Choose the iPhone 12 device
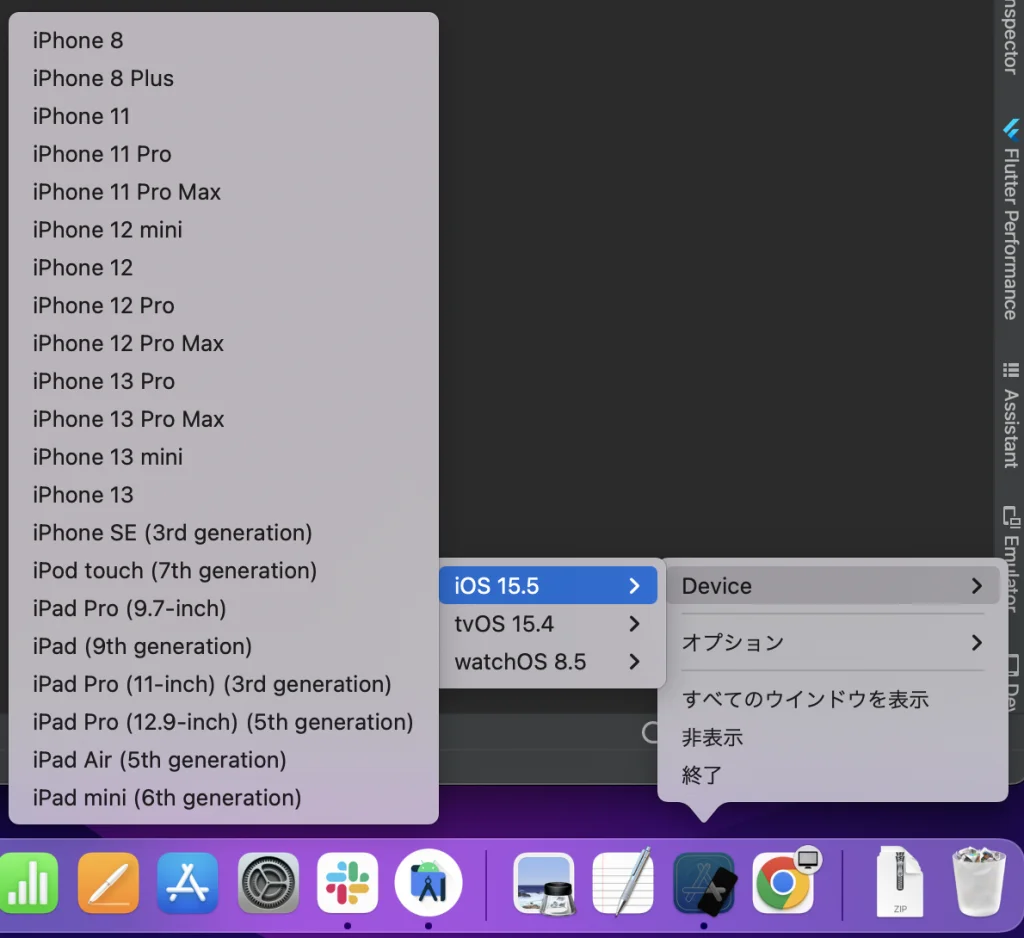The width and height of the screenshot is (1024, 938). point(223,268)
